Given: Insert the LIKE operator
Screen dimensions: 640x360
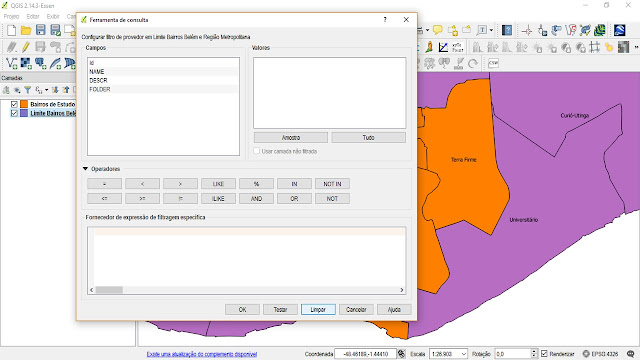Looking at the screenshot, I should click(218, 184).
